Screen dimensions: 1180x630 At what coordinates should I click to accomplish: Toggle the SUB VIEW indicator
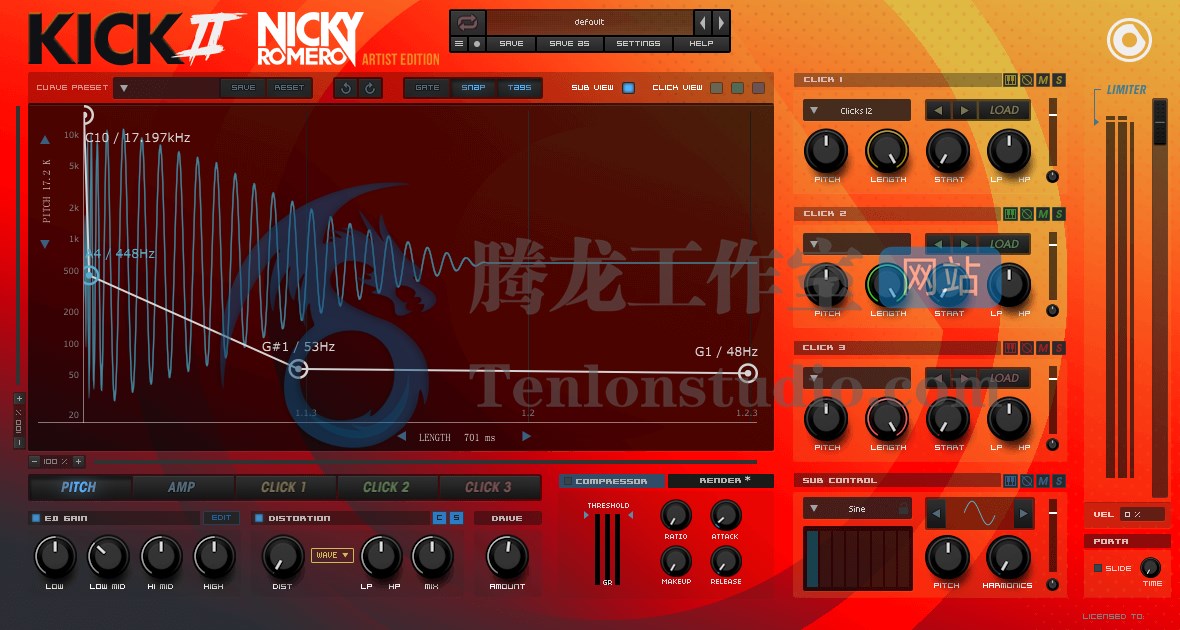coord(628,88)
